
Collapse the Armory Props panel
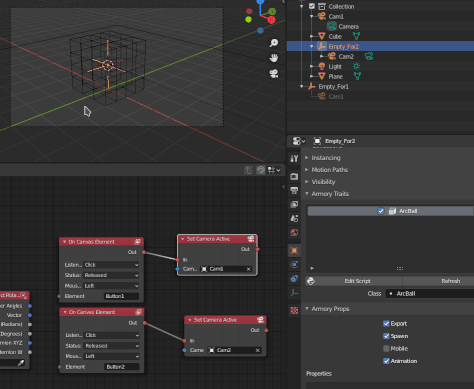[306, 309]
